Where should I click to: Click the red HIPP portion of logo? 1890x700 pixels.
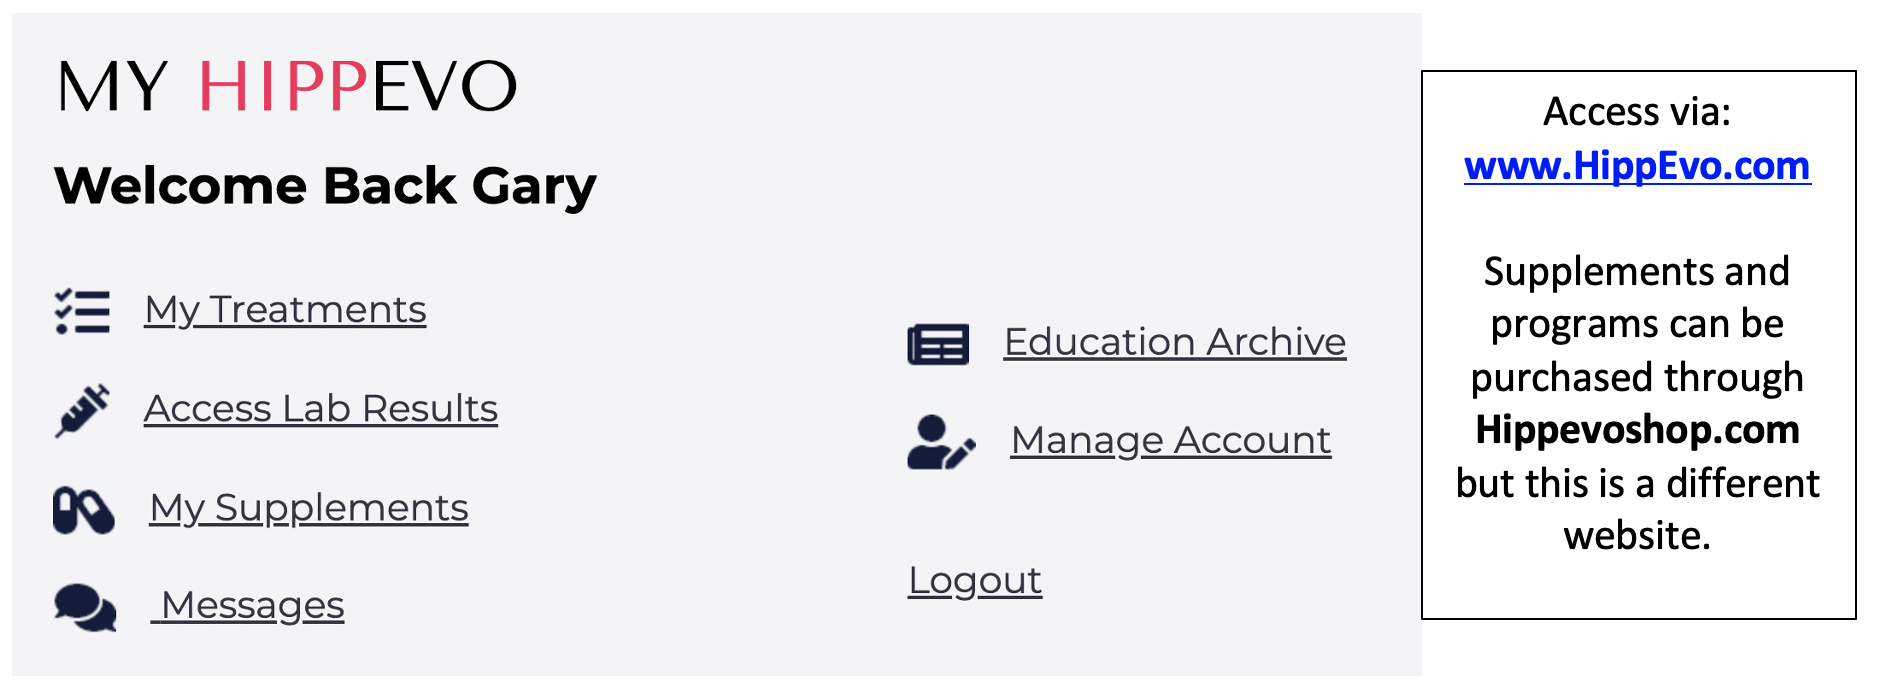284,86
